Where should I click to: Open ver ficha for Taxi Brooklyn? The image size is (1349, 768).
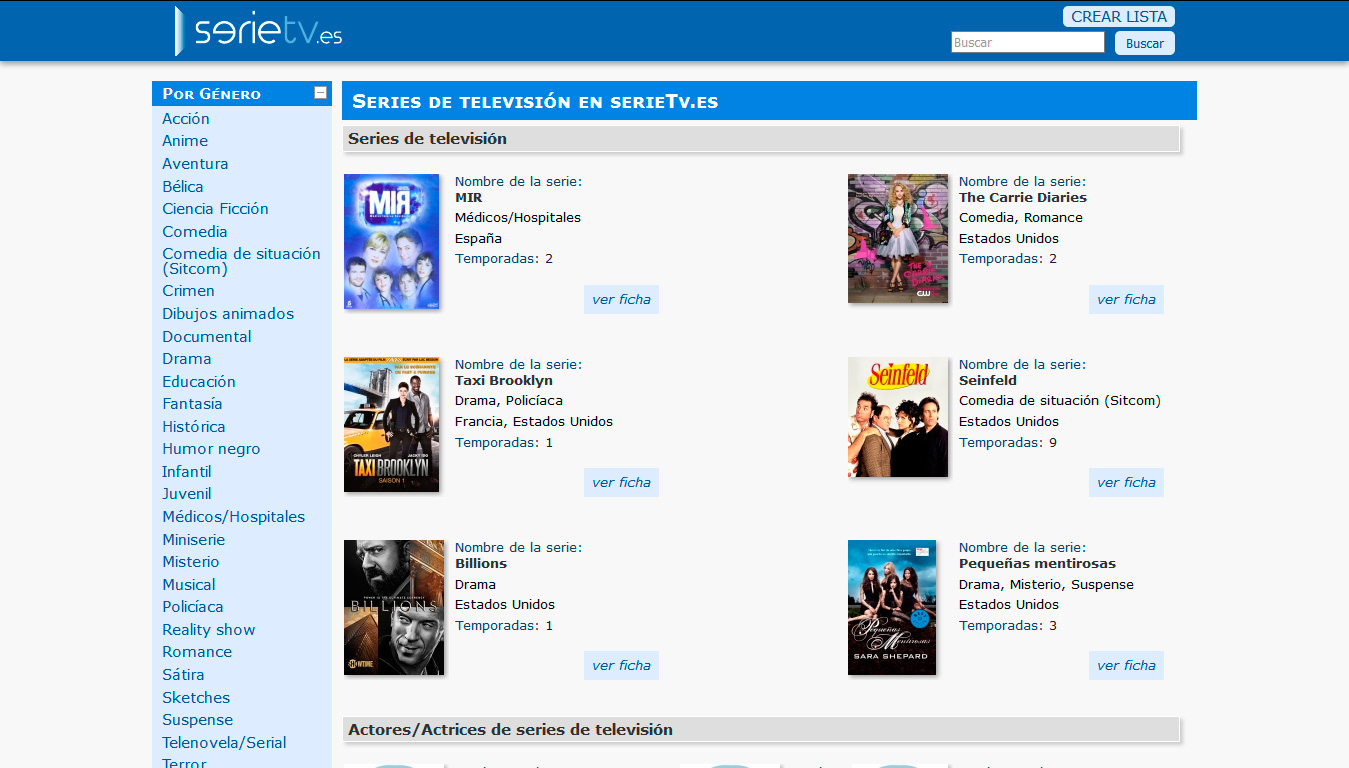621,482
